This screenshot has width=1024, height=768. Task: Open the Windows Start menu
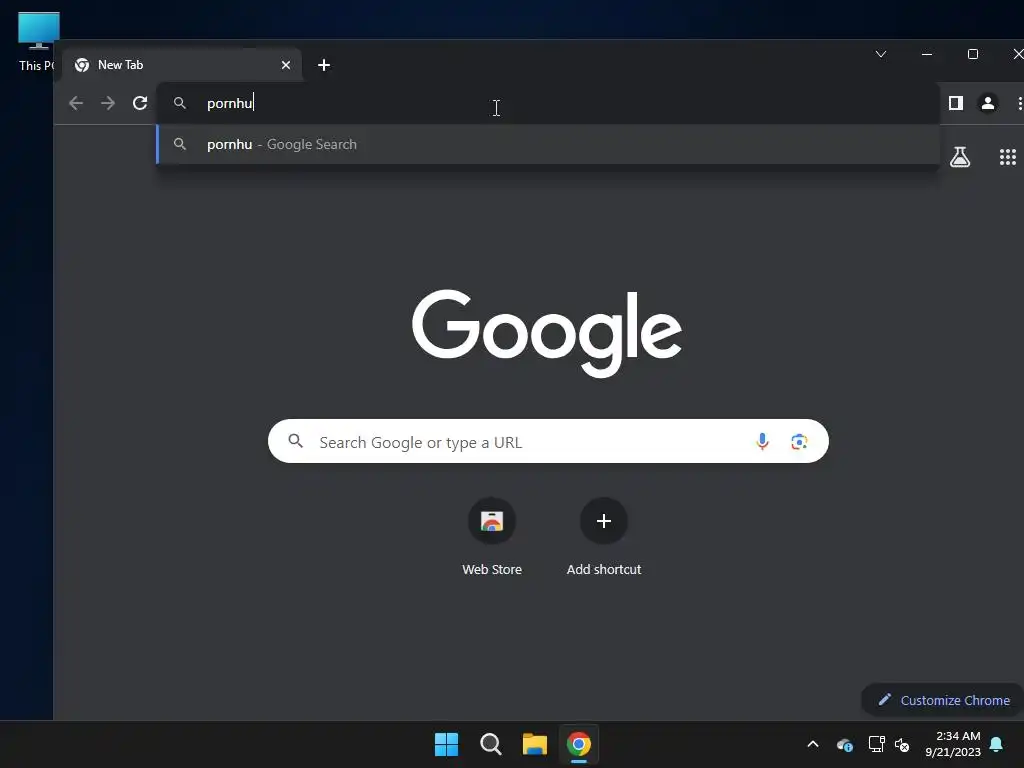pos(447,744)
